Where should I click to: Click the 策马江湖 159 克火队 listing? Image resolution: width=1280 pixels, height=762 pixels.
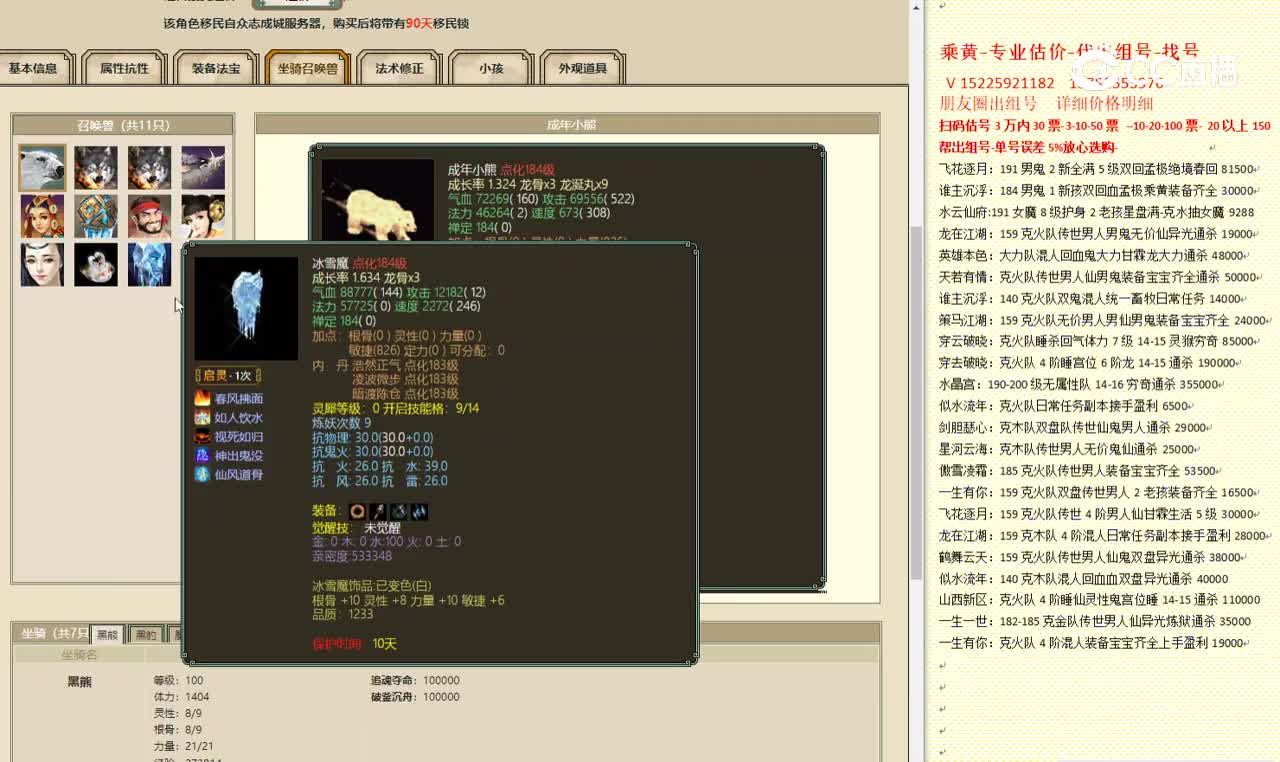click(x=1103, y=320)
